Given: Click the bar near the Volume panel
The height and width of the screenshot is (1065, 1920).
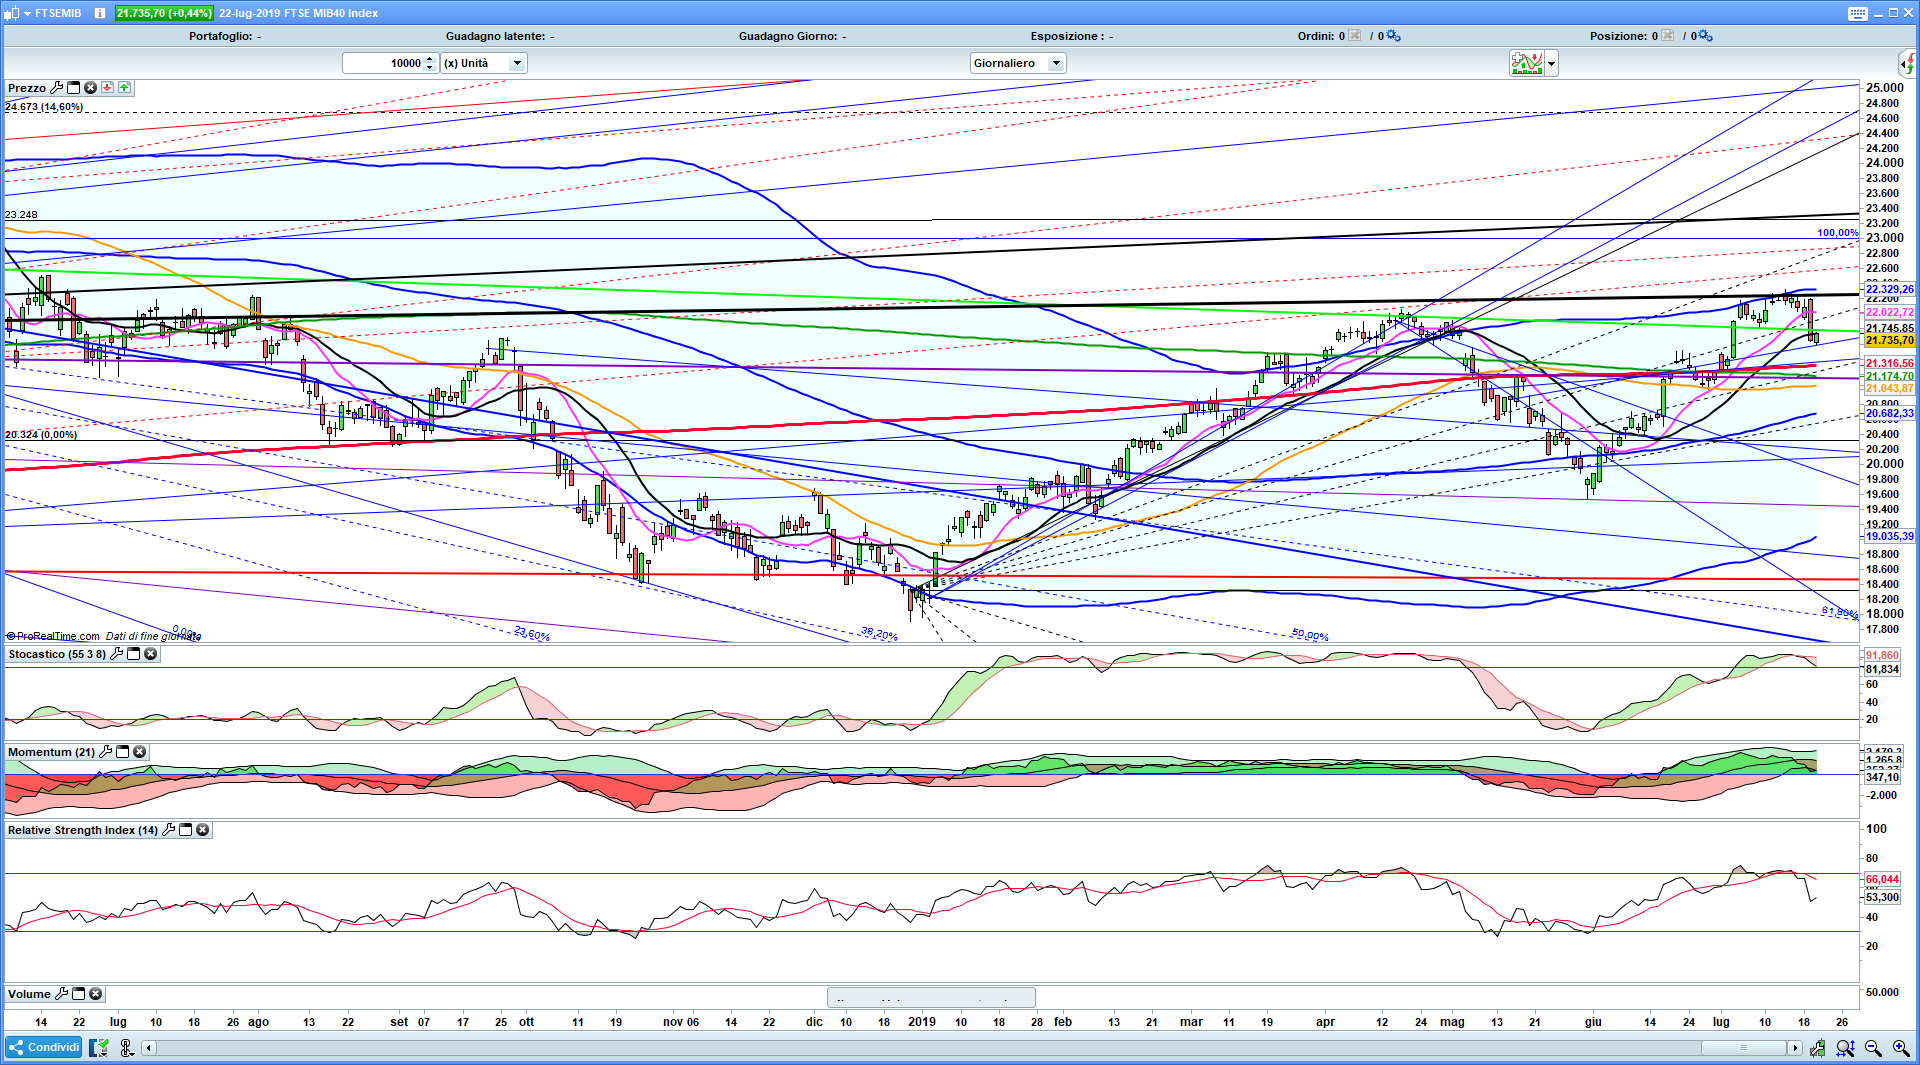Looking at the screenshot, I should click(931, 997).
